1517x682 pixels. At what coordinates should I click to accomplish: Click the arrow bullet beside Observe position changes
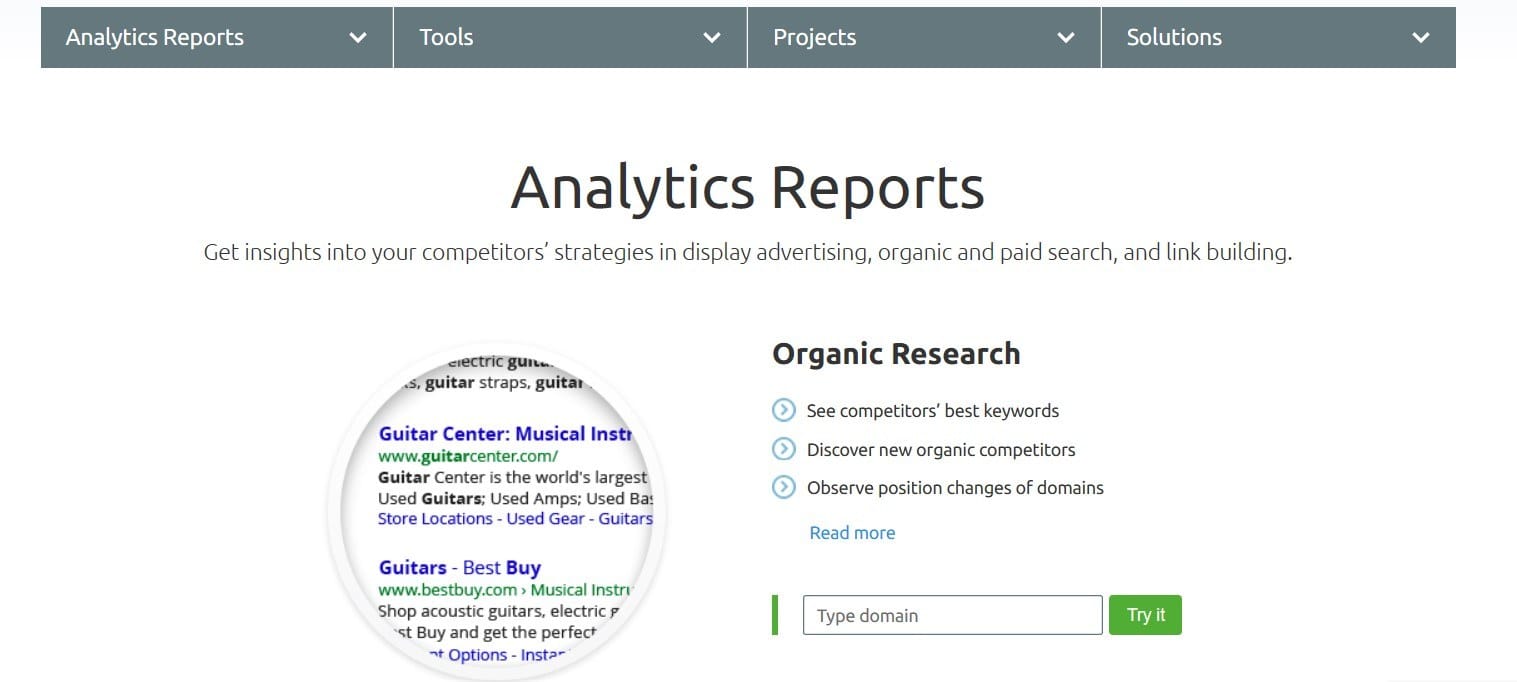[783, 488]
